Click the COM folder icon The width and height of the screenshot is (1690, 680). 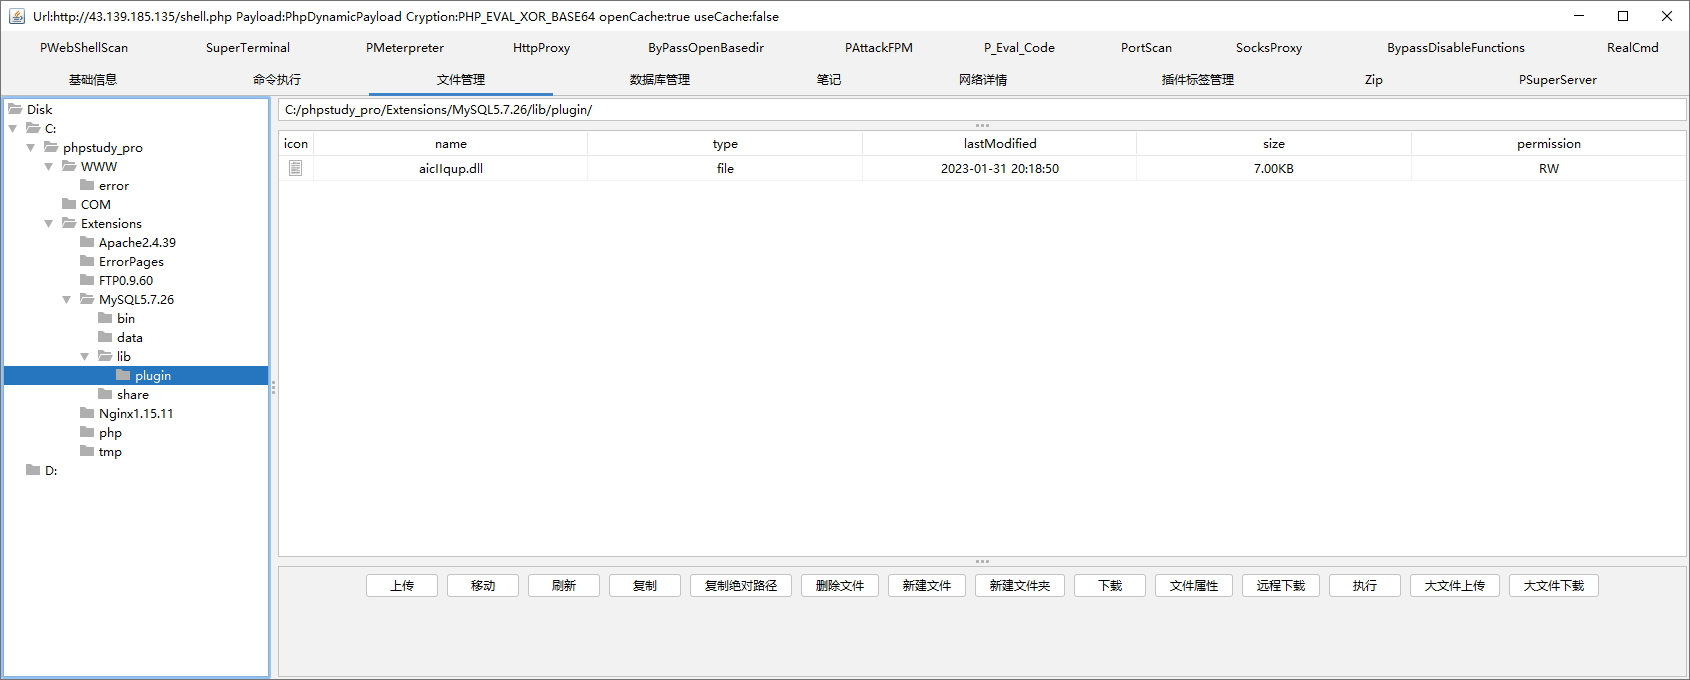click(x=69, y=204)
